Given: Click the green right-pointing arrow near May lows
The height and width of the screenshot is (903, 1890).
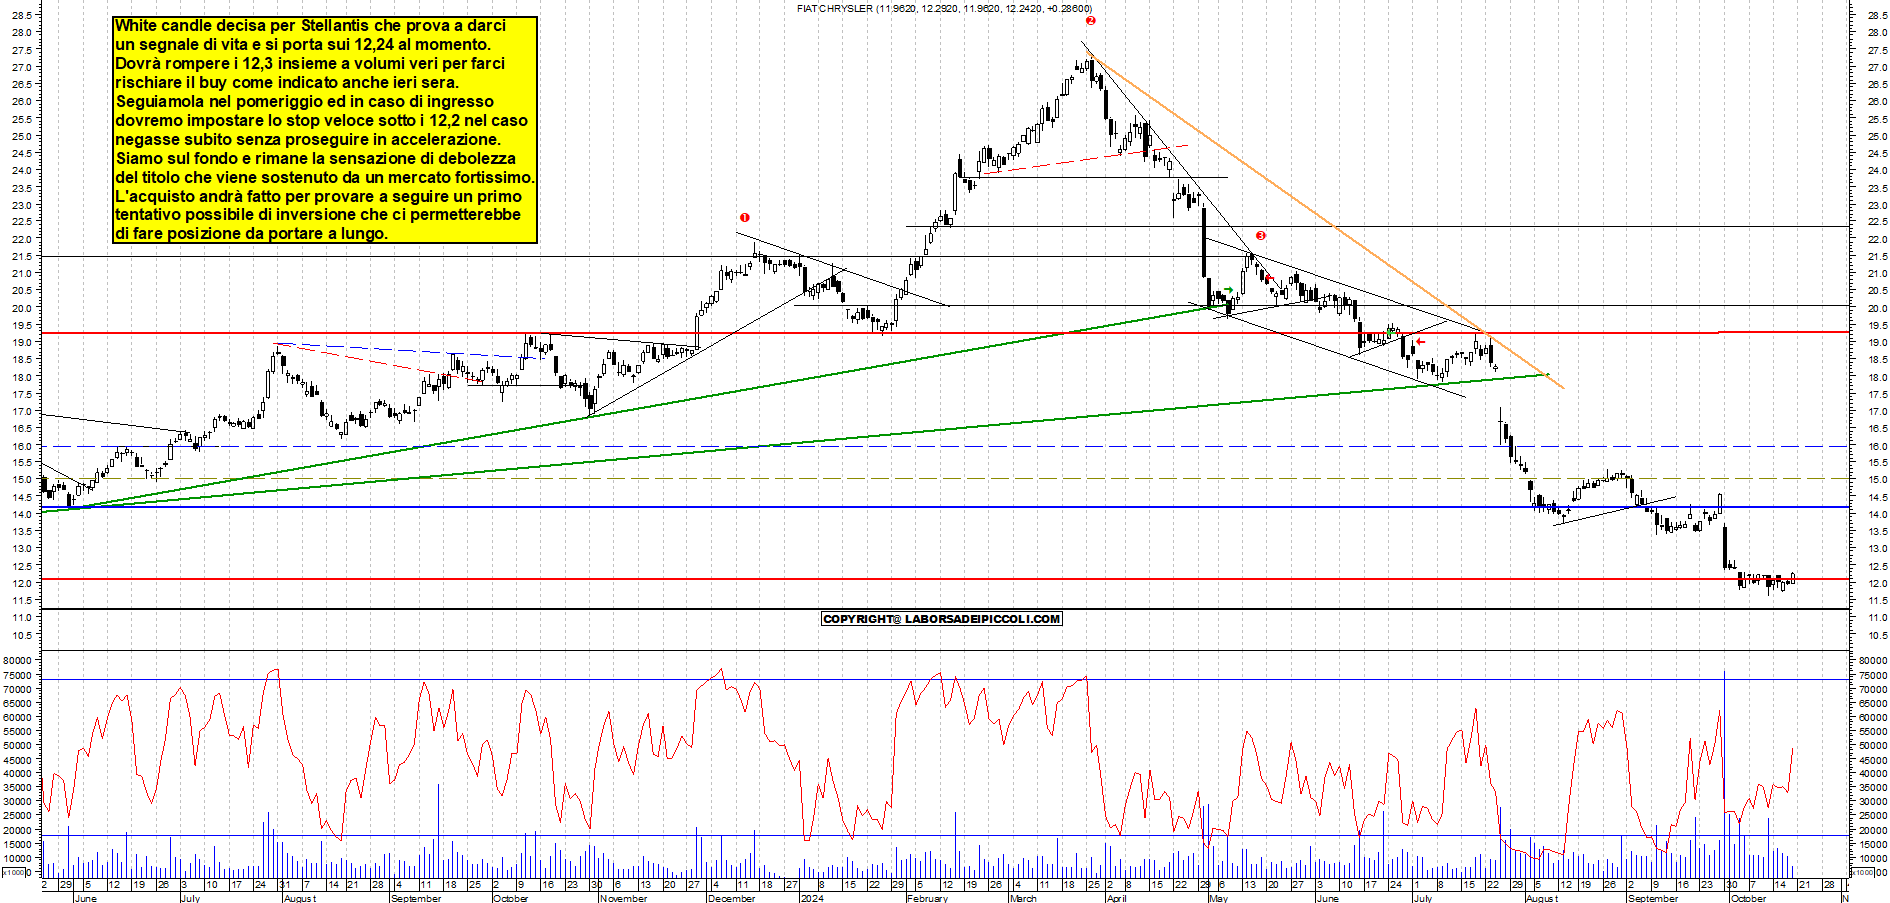Looking at the screenshot, I should tap(1228, 290).
